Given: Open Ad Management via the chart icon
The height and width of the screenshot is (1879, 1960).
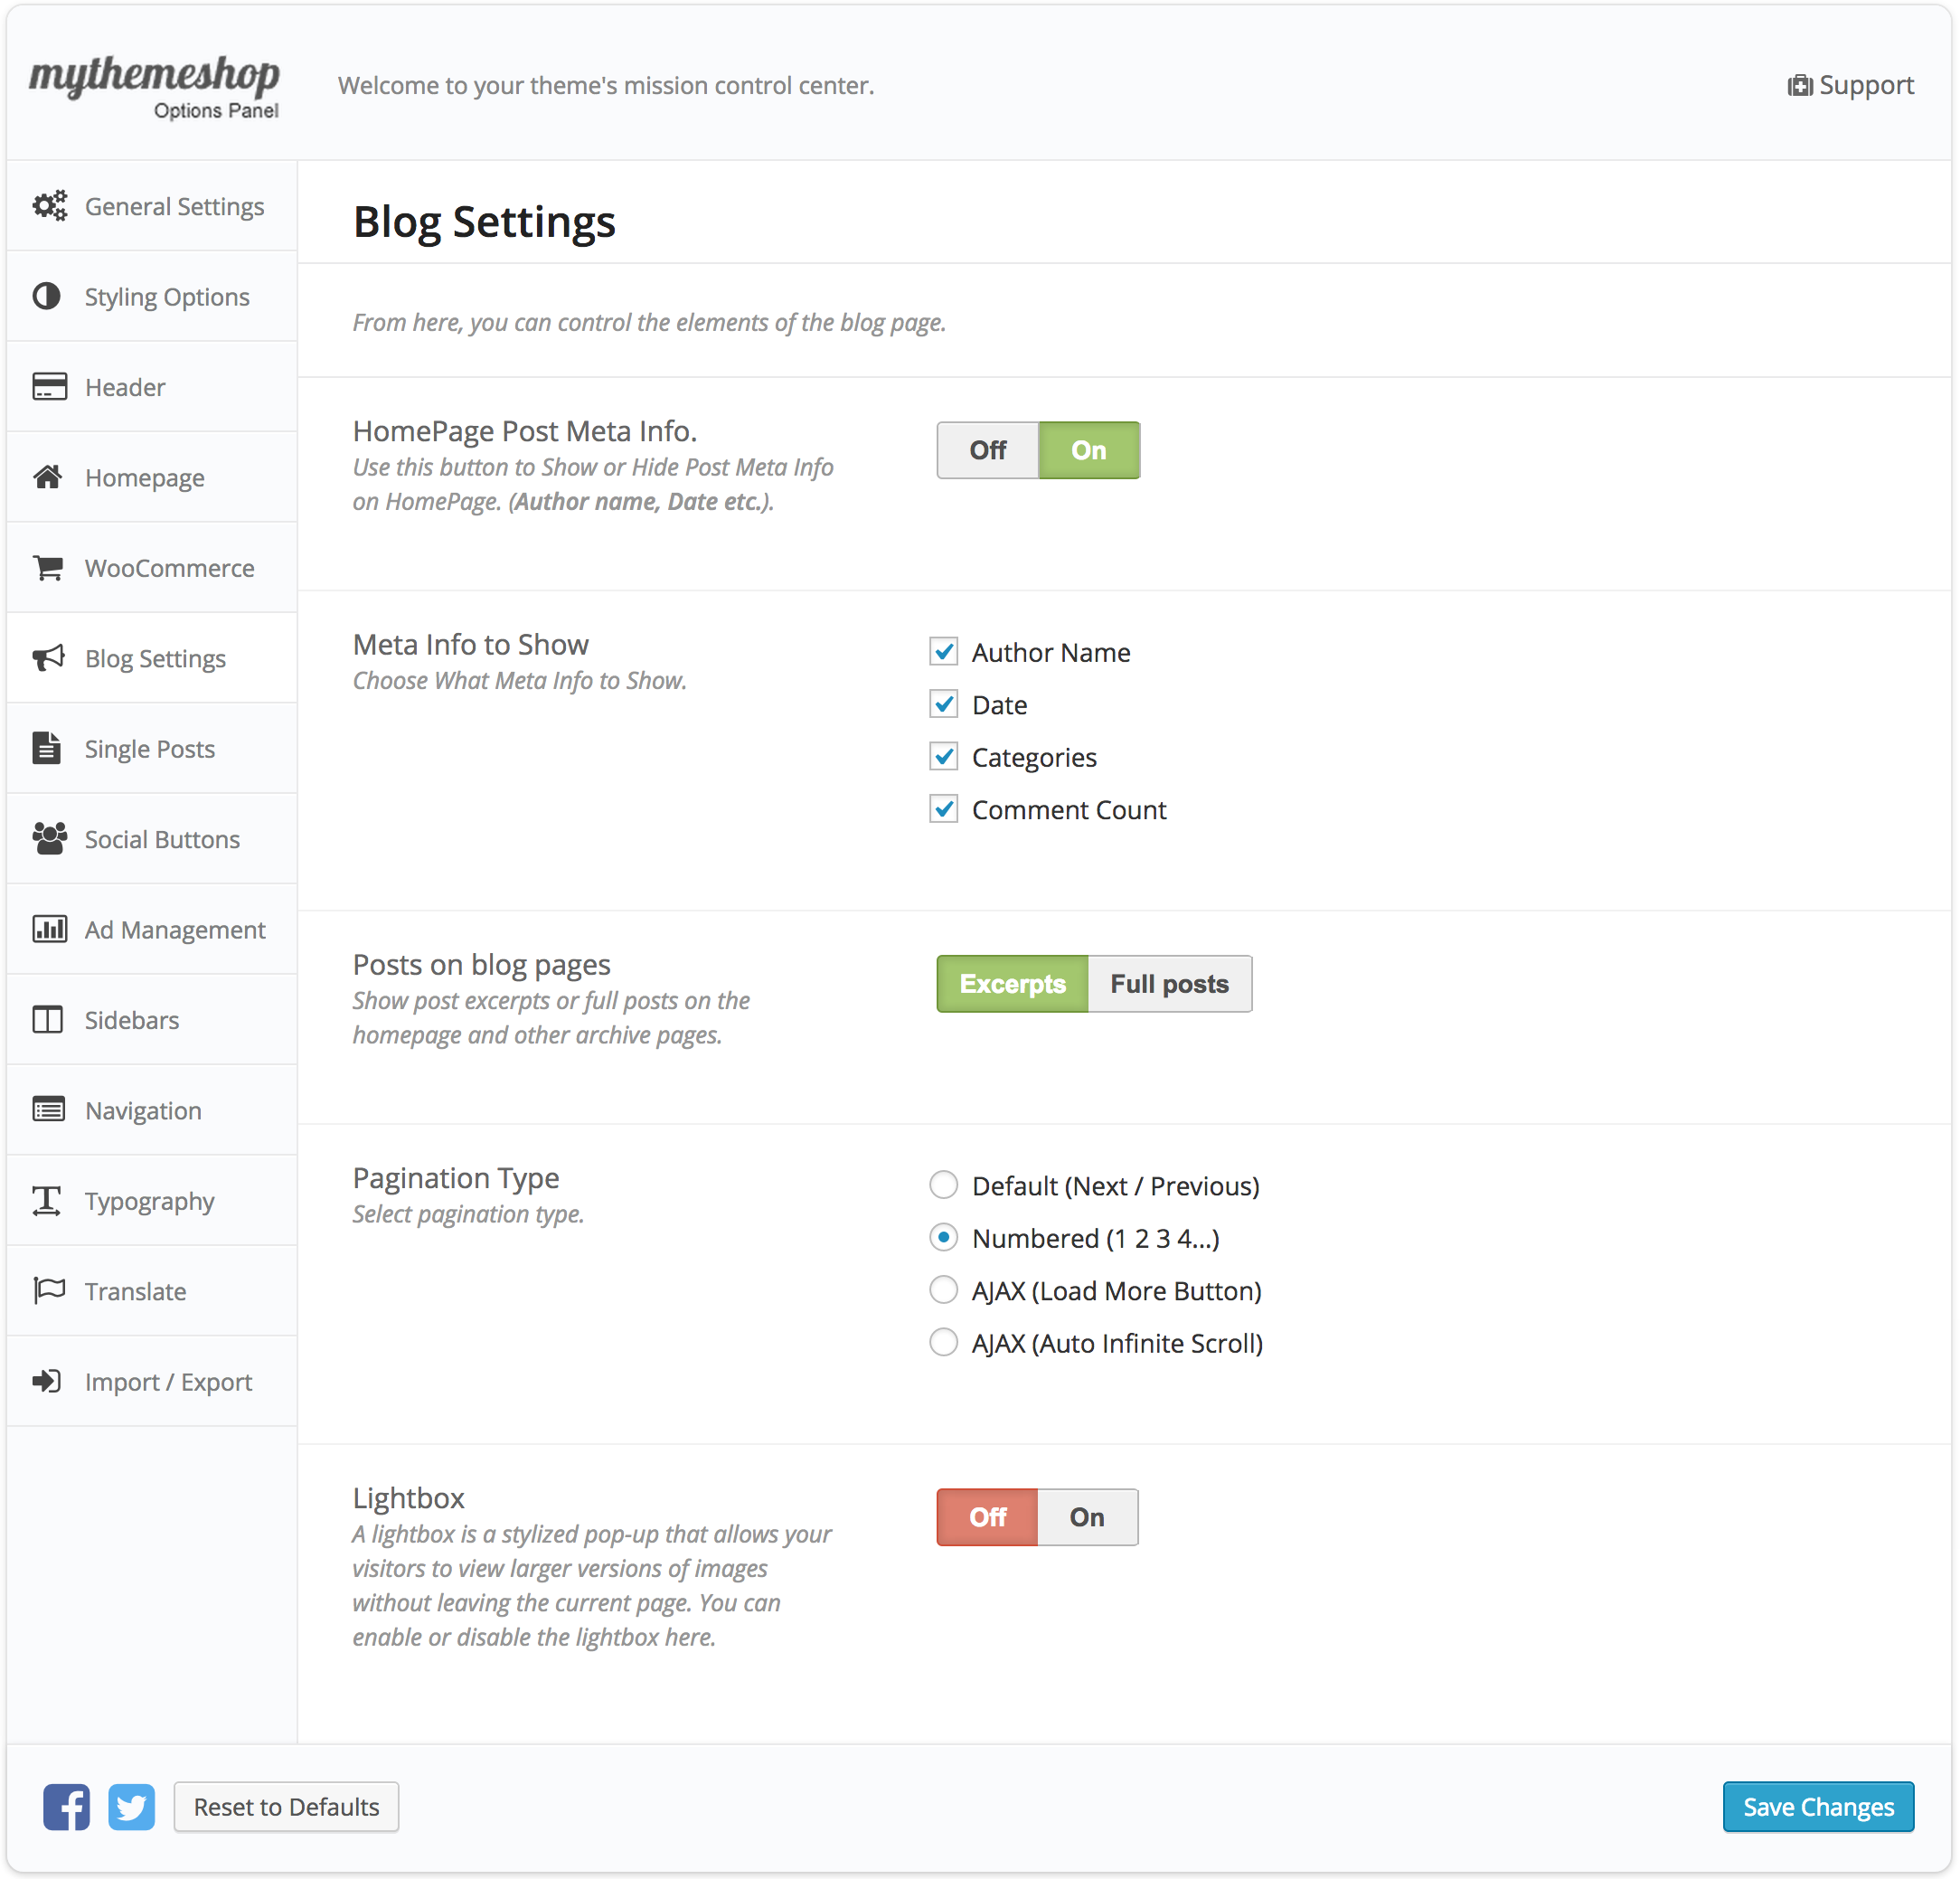Looking at the screenshot, I should coord(48,929).
